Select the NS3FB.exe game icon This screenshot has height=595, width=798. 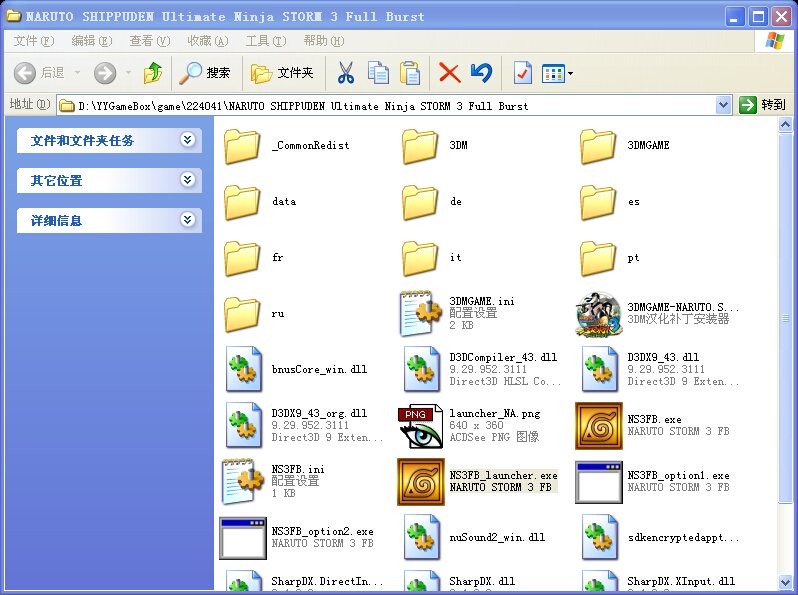[599, 426]
